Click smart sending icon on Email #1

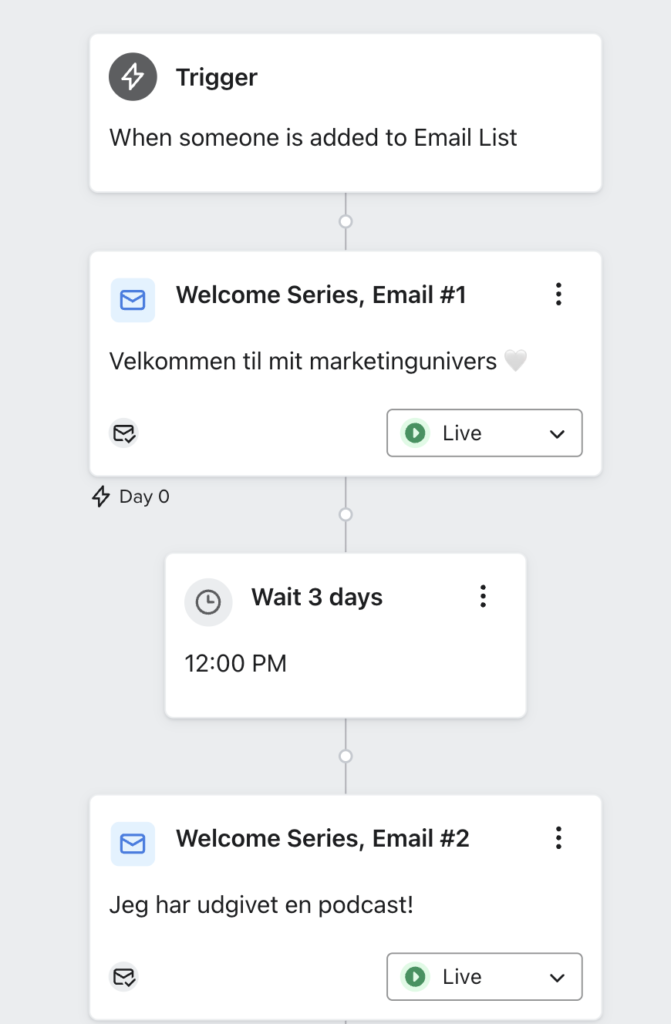click(123, 433)
